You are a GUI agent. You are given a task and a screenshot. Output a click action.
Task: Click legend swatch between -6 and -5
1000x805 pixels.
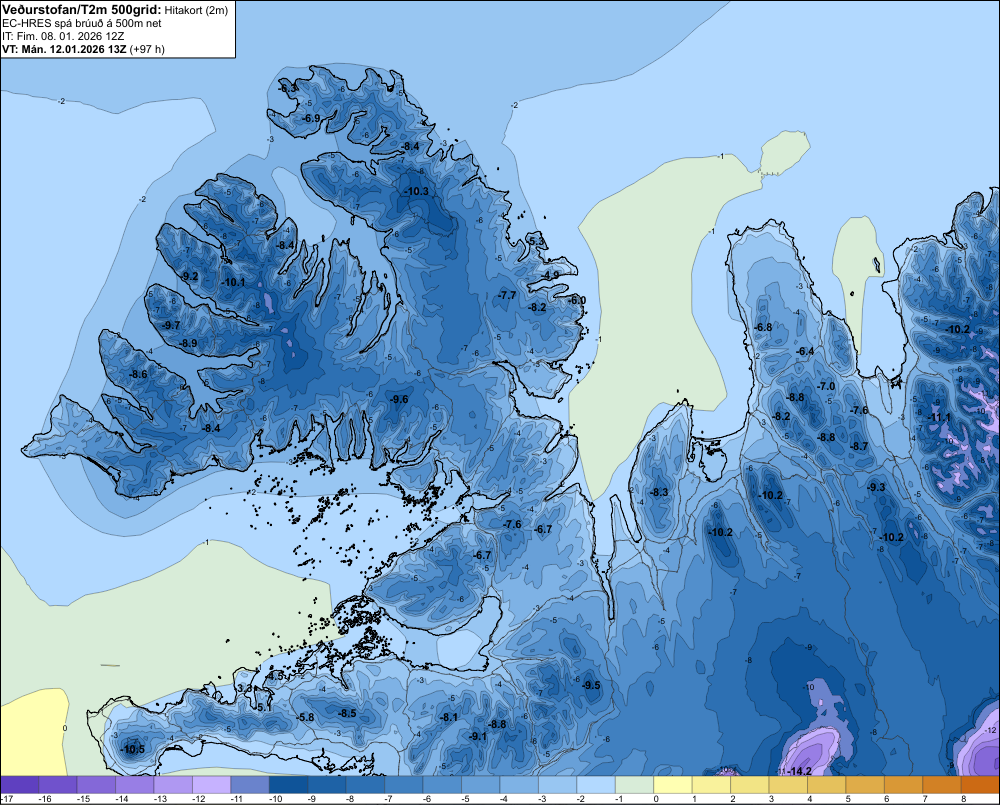(x=442, y=785)
